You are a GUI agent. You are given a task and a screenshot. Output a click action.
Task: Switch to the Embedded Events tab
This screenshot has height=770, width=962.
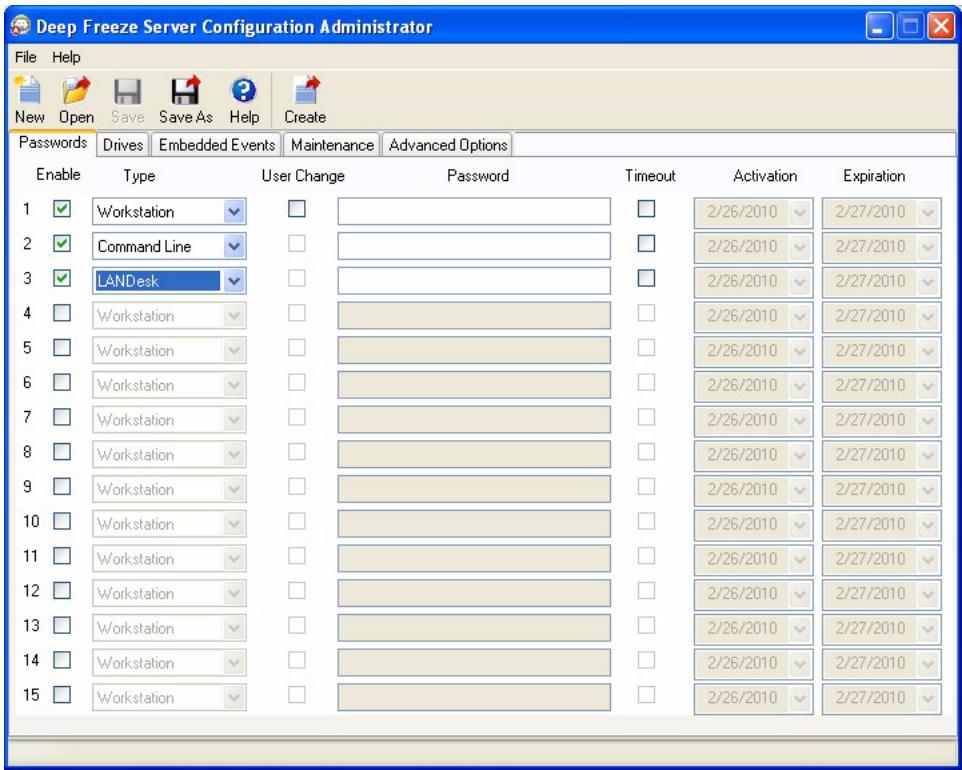tap(217, 145)
